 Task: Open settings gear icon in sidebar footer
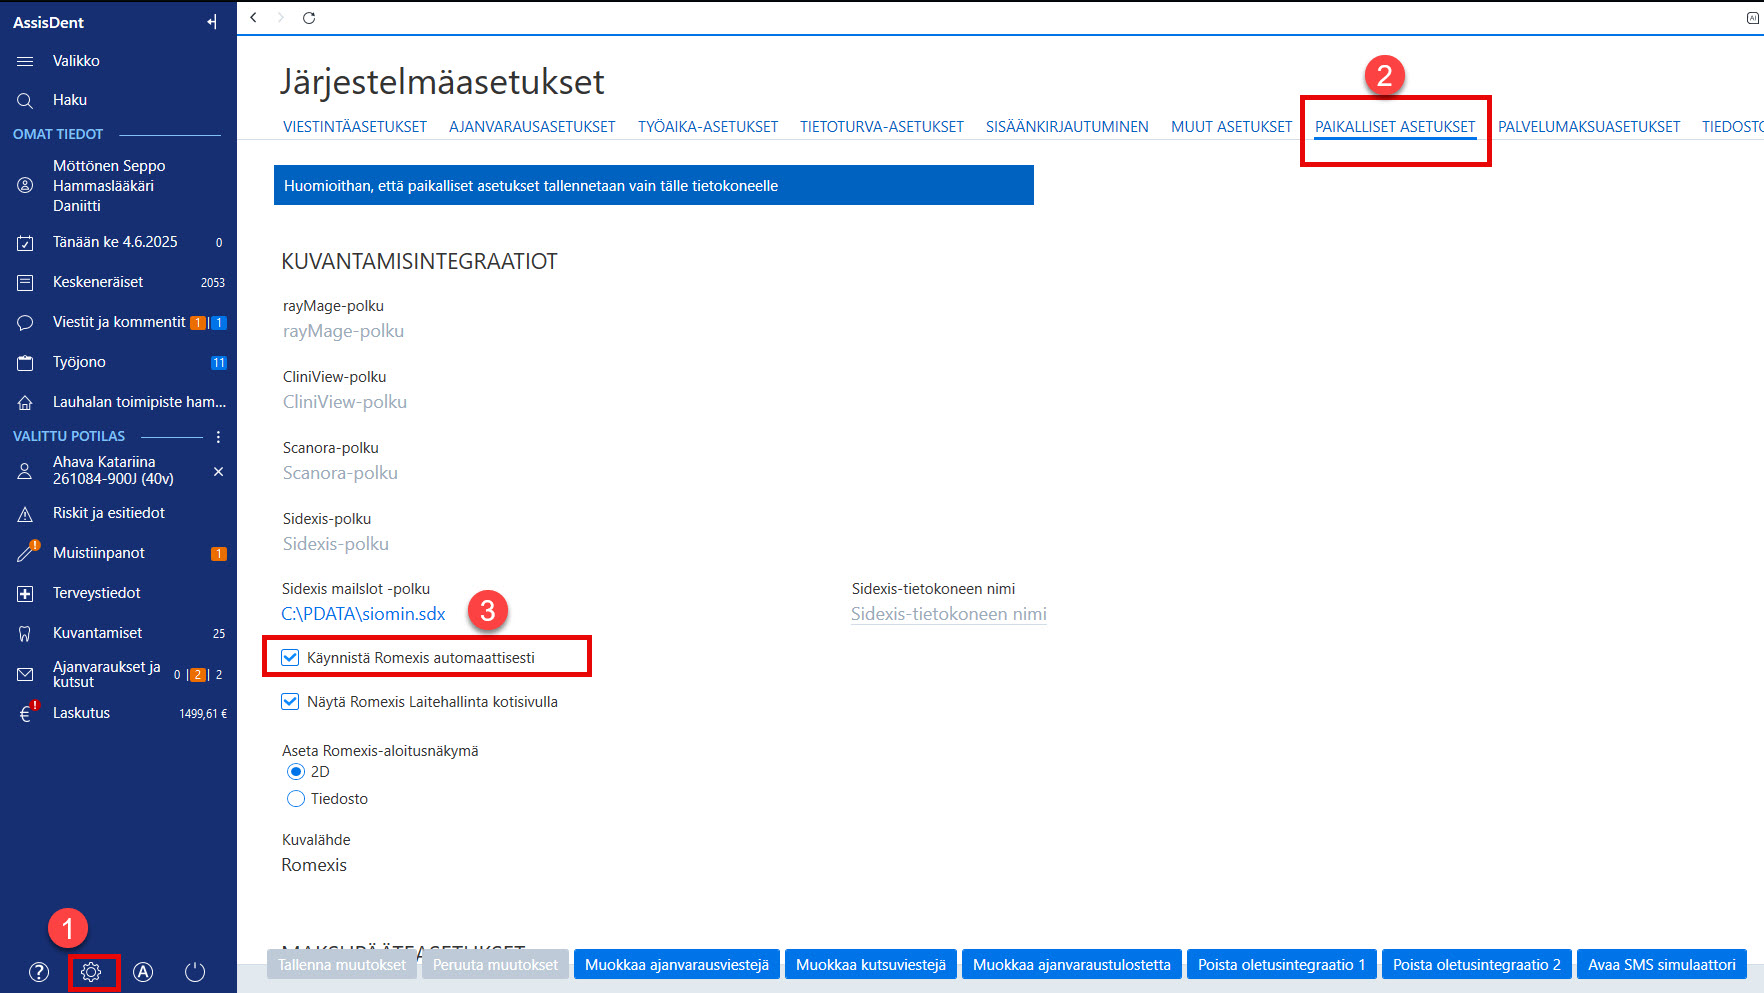(x=91, y=972)
